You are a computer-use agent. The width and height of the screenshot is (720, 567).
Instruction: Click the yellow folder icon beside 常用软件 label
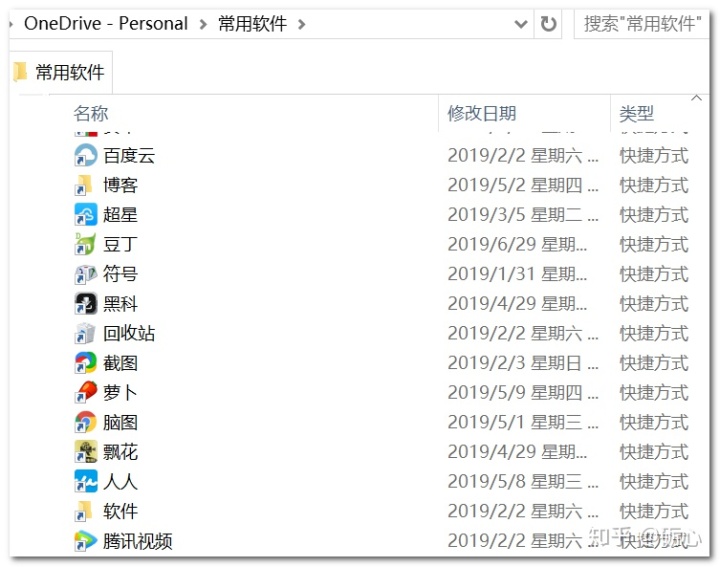(20, 72)
